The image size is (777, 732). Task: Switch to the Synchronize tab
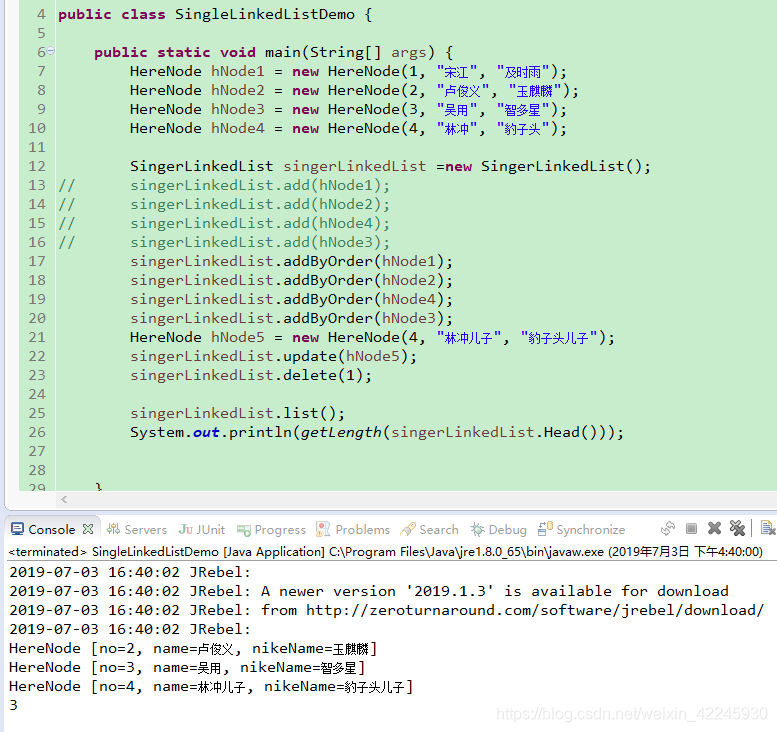[582, 529]
